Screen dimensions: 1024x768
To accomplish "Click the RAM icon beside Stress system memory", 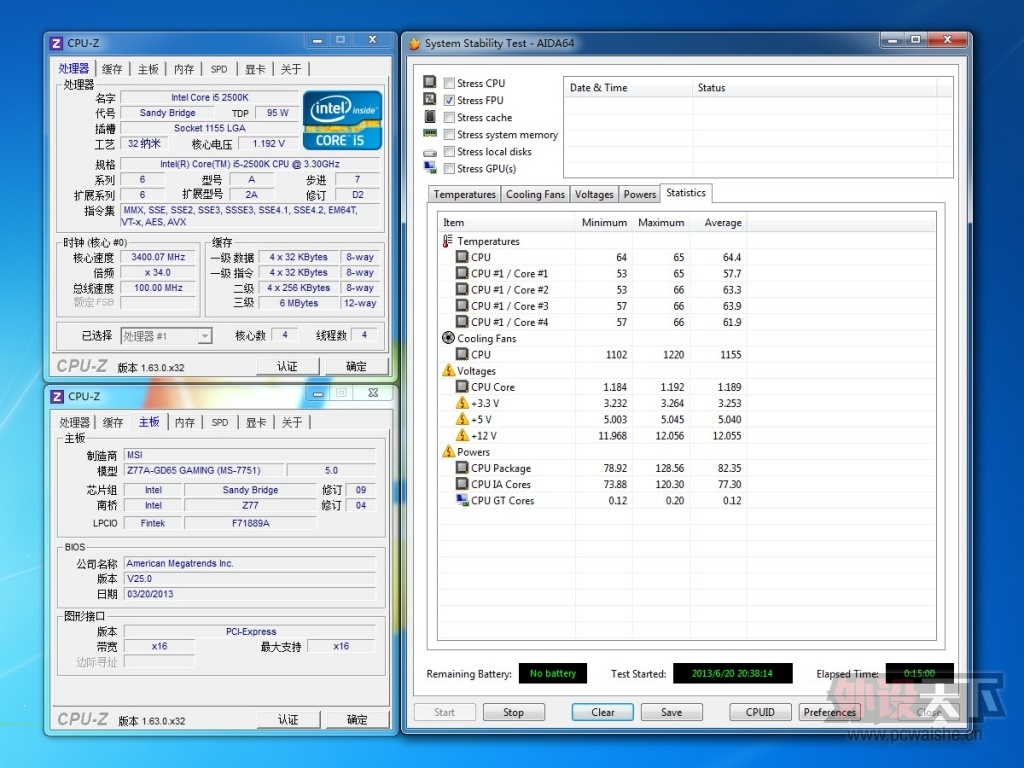I will pyautogui.click(x=430, y=133).
